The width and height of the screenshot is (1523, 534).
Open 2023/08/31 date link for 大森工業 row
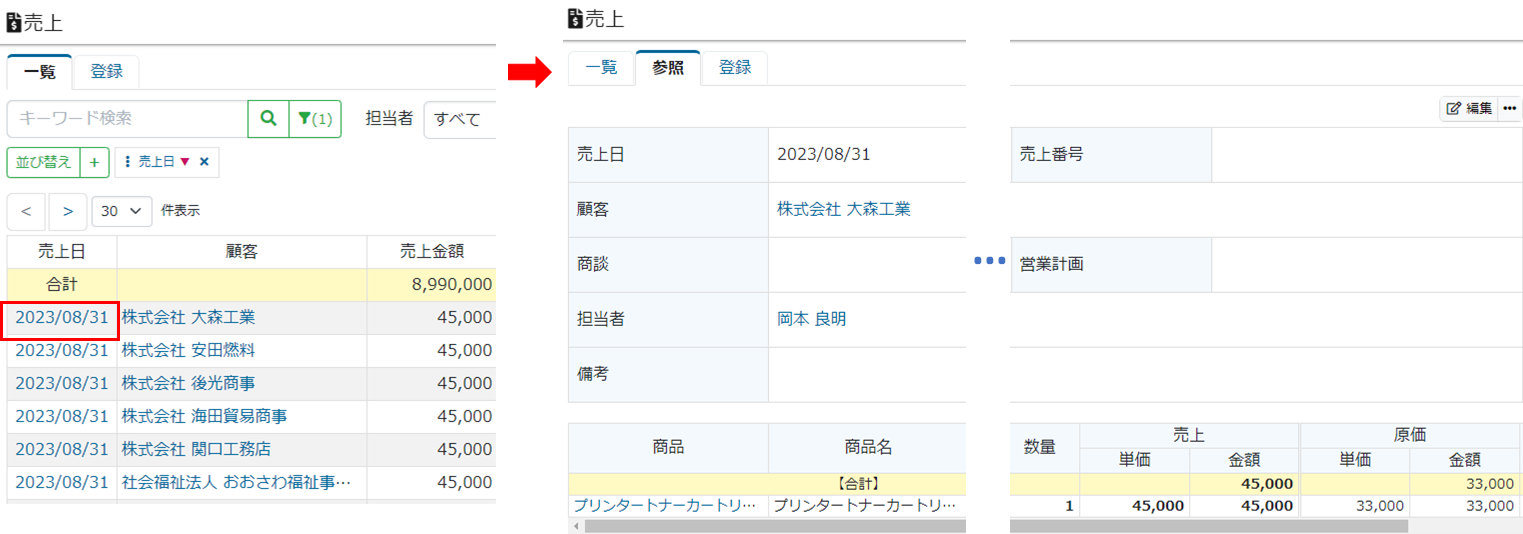click(61, 317)
